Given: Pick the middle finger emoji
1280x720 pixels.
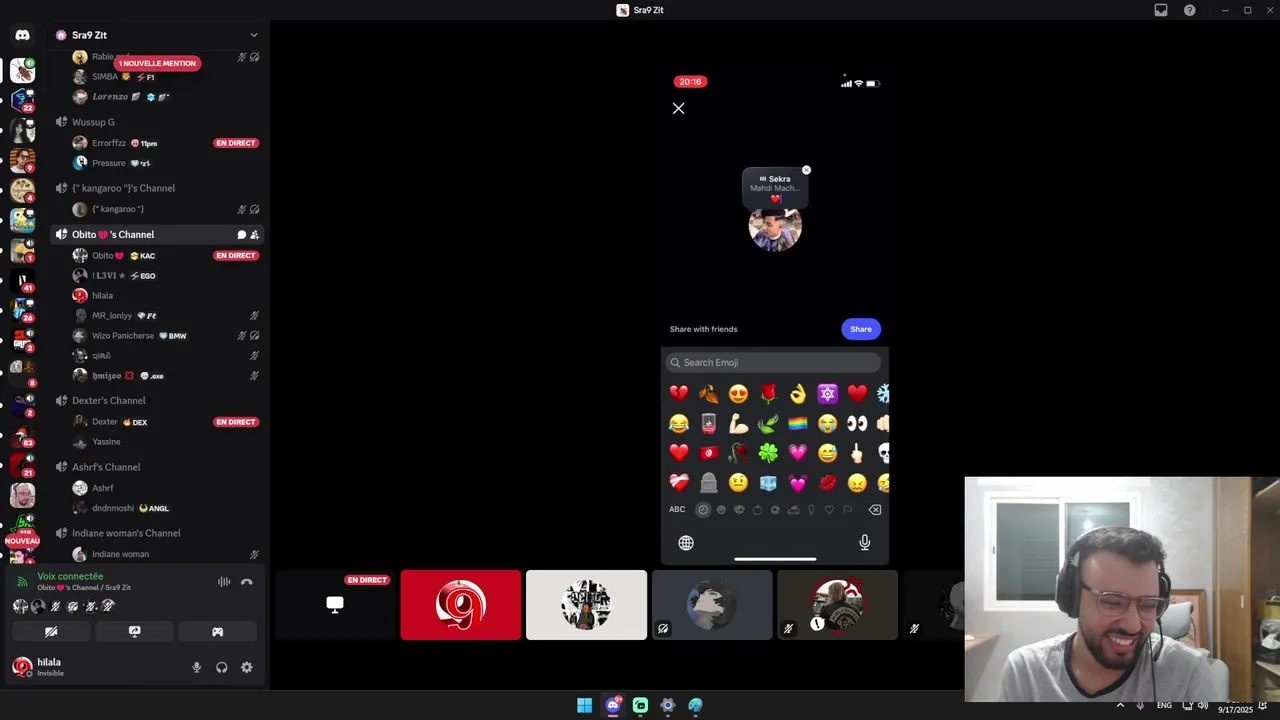Looking at the screenshot, I should pos(857,453).
